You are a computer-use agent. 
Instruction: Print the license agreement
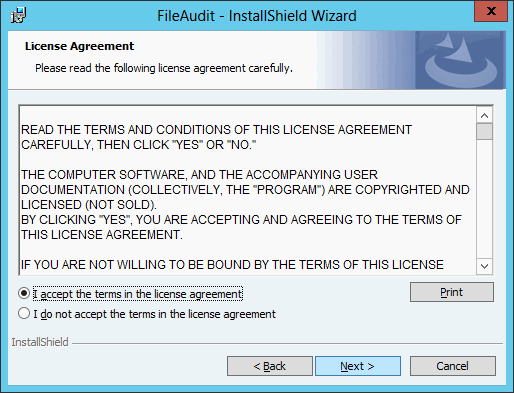[452, 292]
